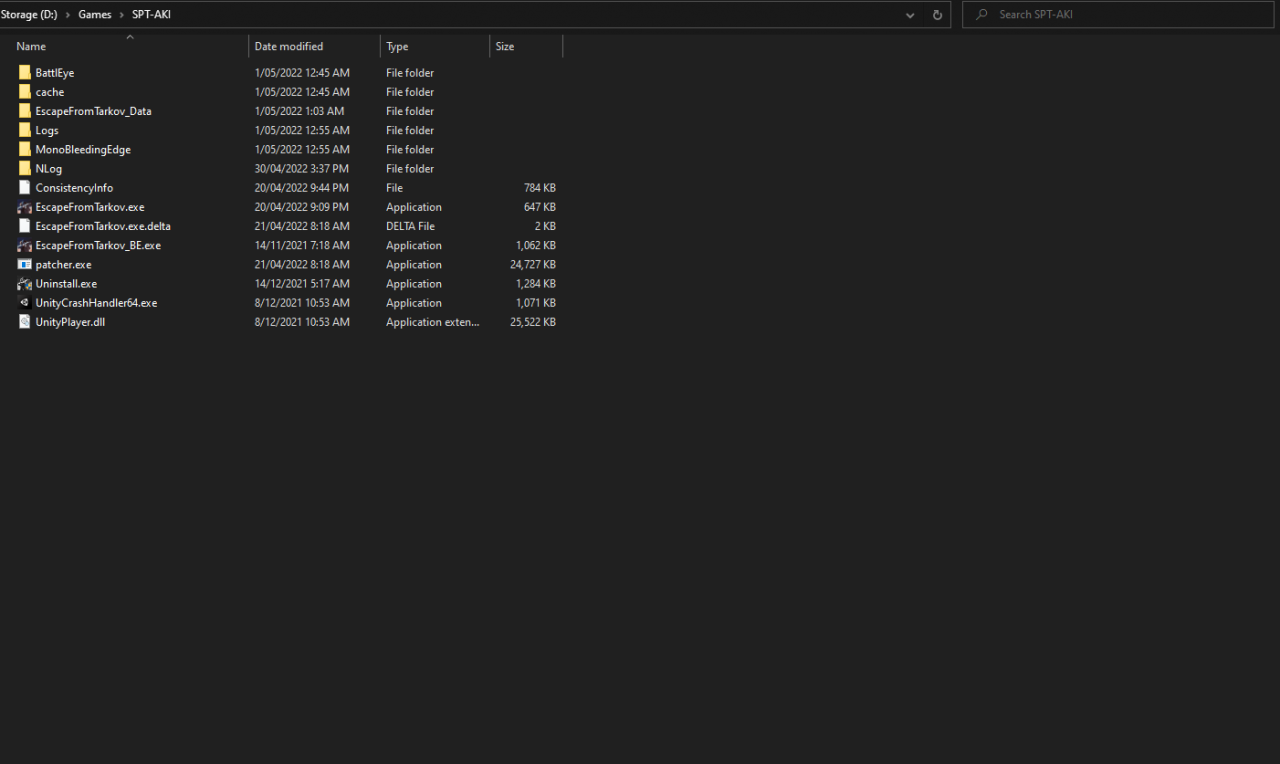The height and width of the screenshot is (764, 1280).
Task: Select the BattlEye folder name
Action: tap(55, 73)
